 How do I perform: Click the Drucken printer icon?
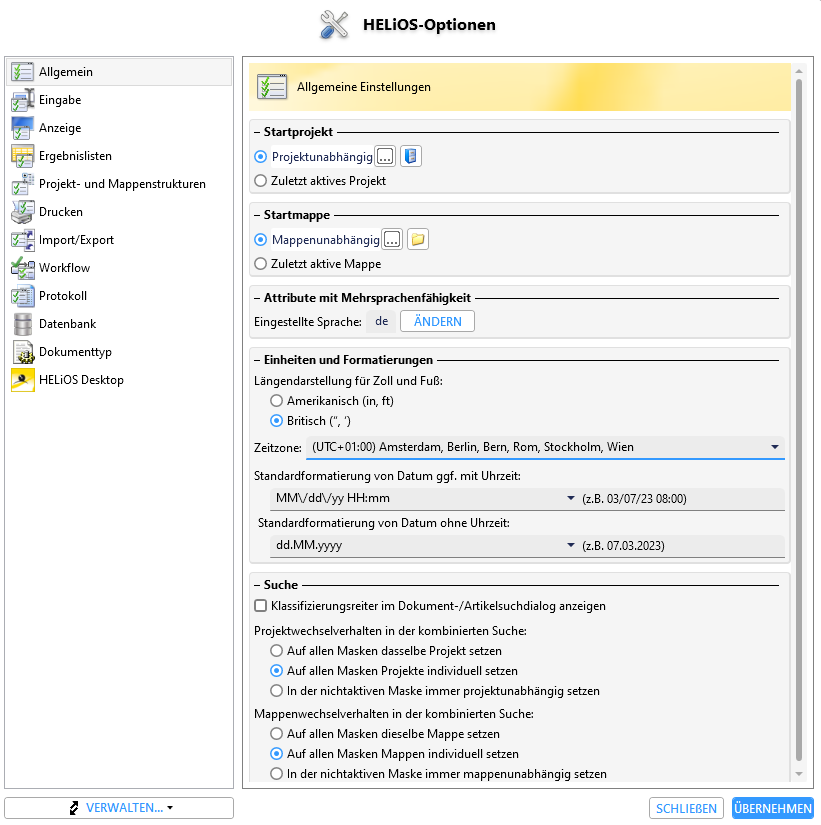point(22,212)
